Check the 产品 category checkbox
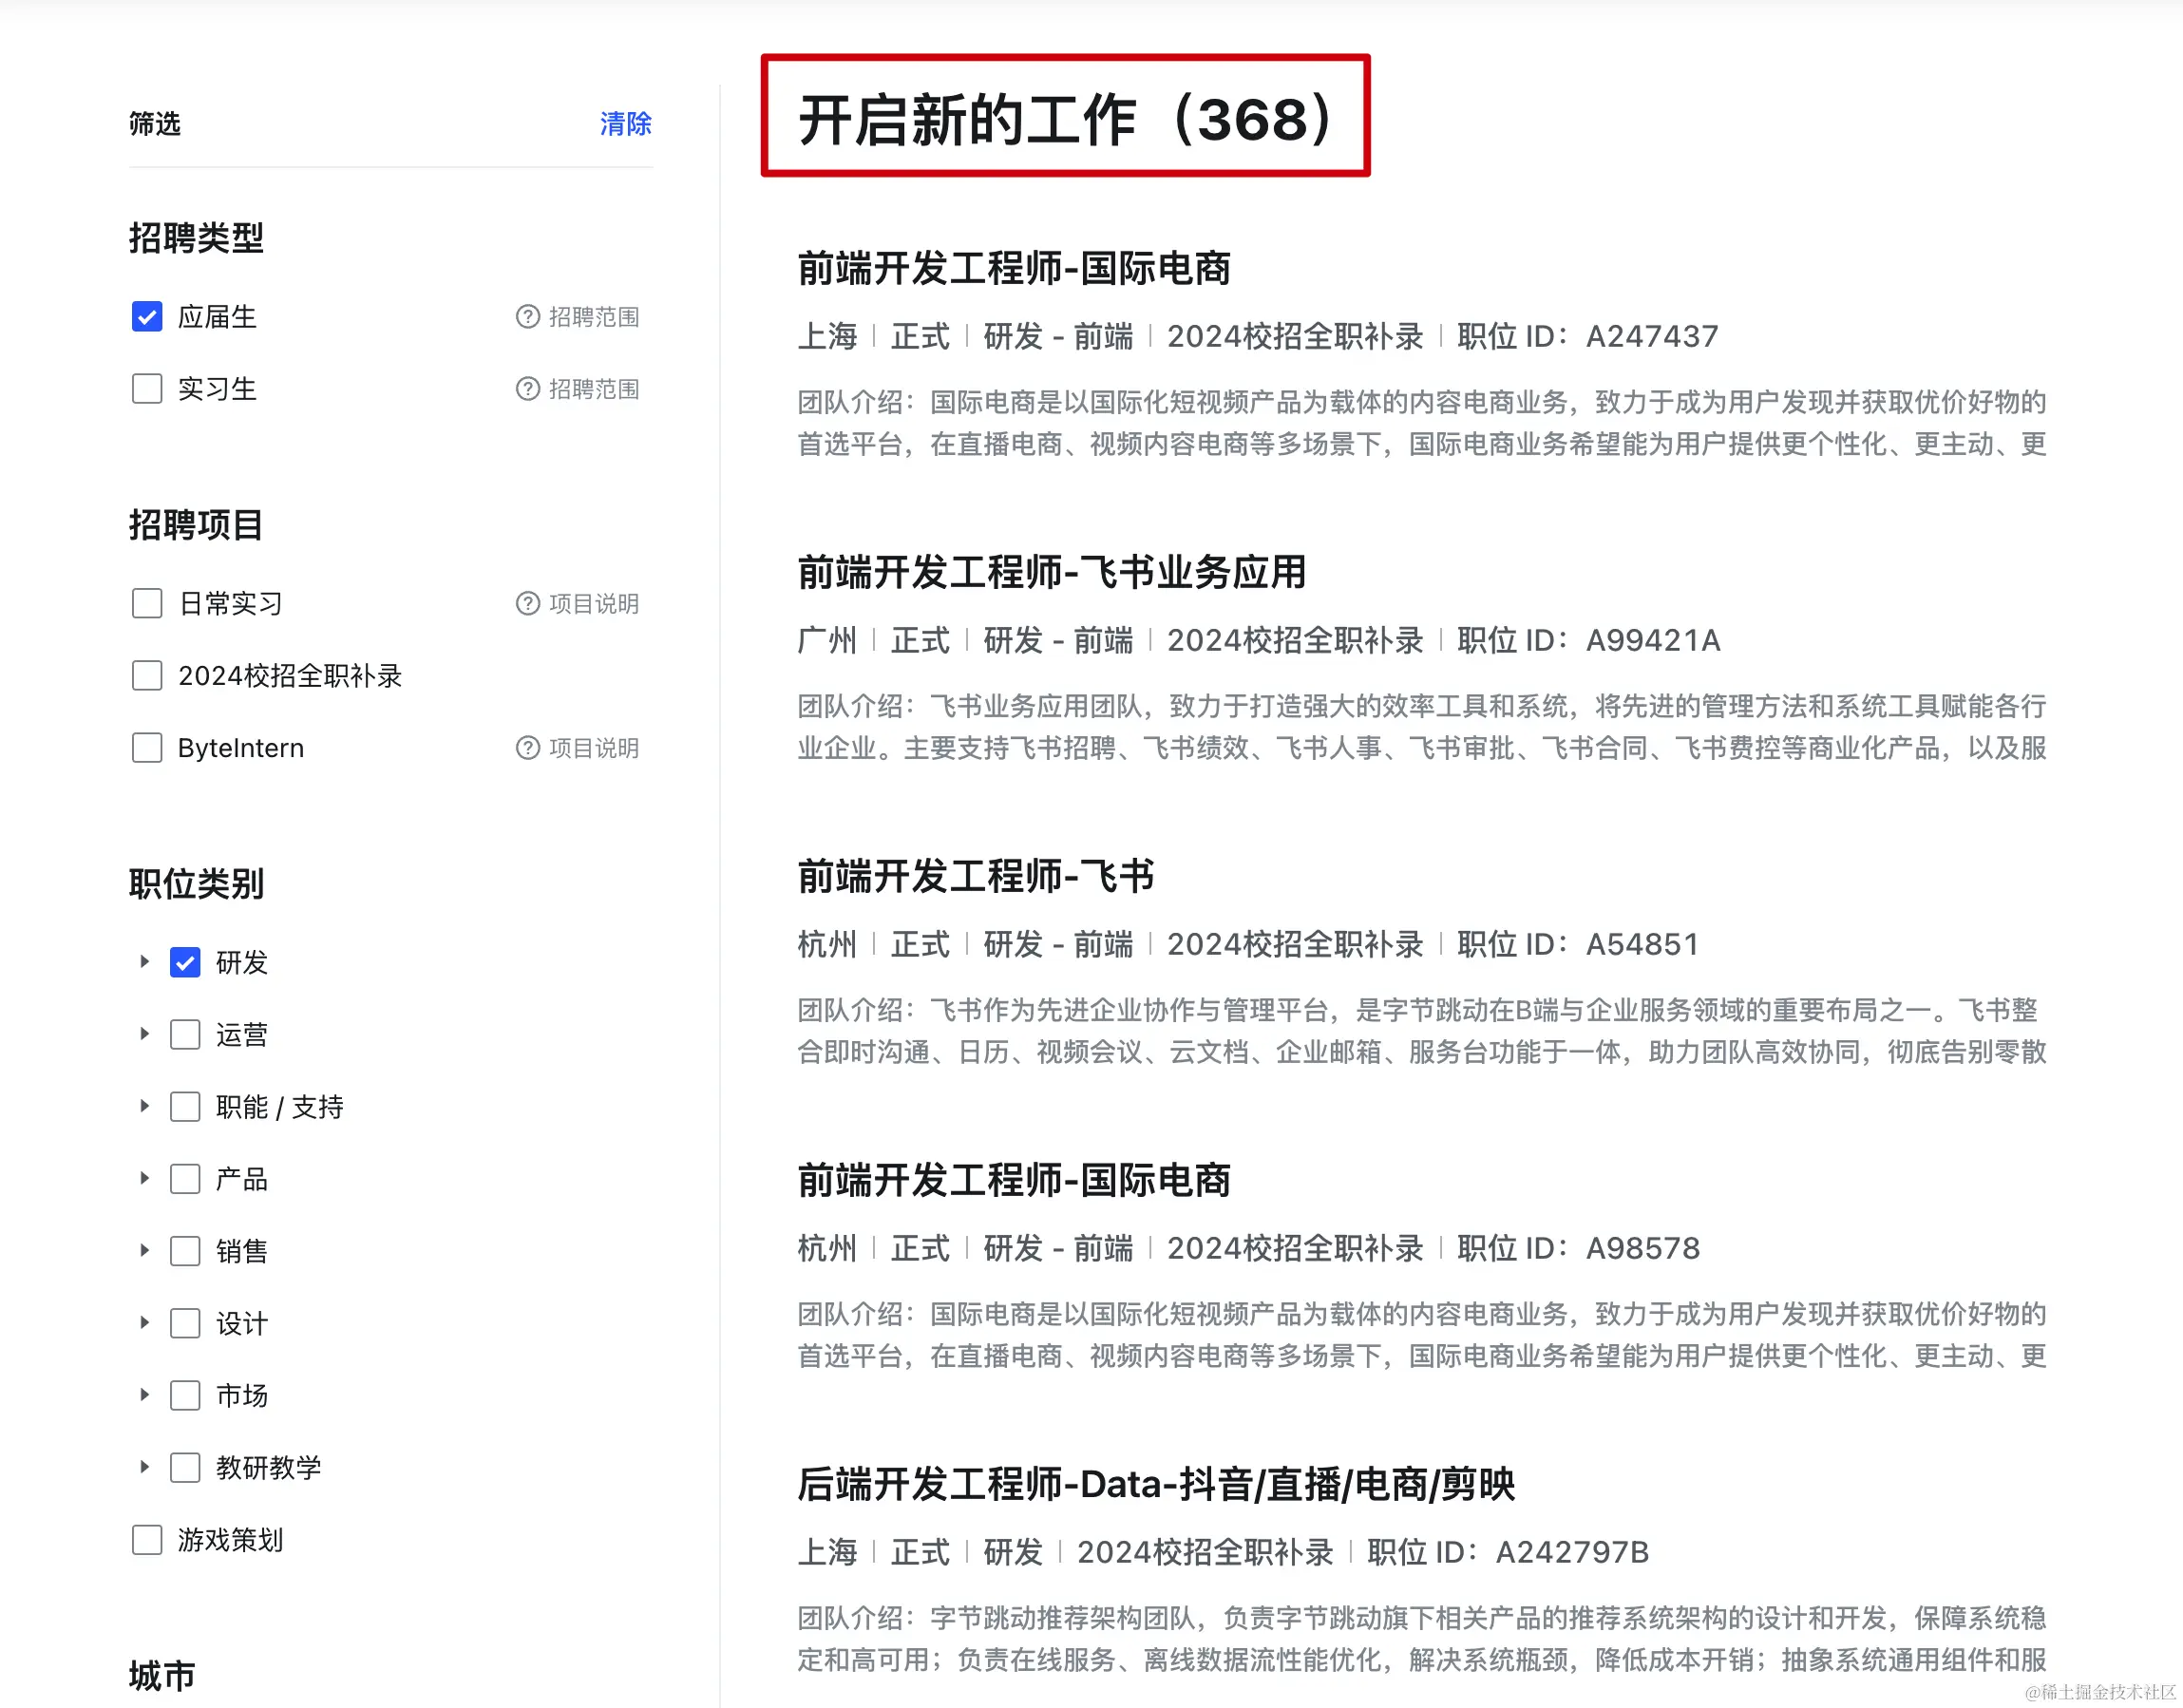2183x1708 pixels. pyautogui.click(x=185, y=1179)
